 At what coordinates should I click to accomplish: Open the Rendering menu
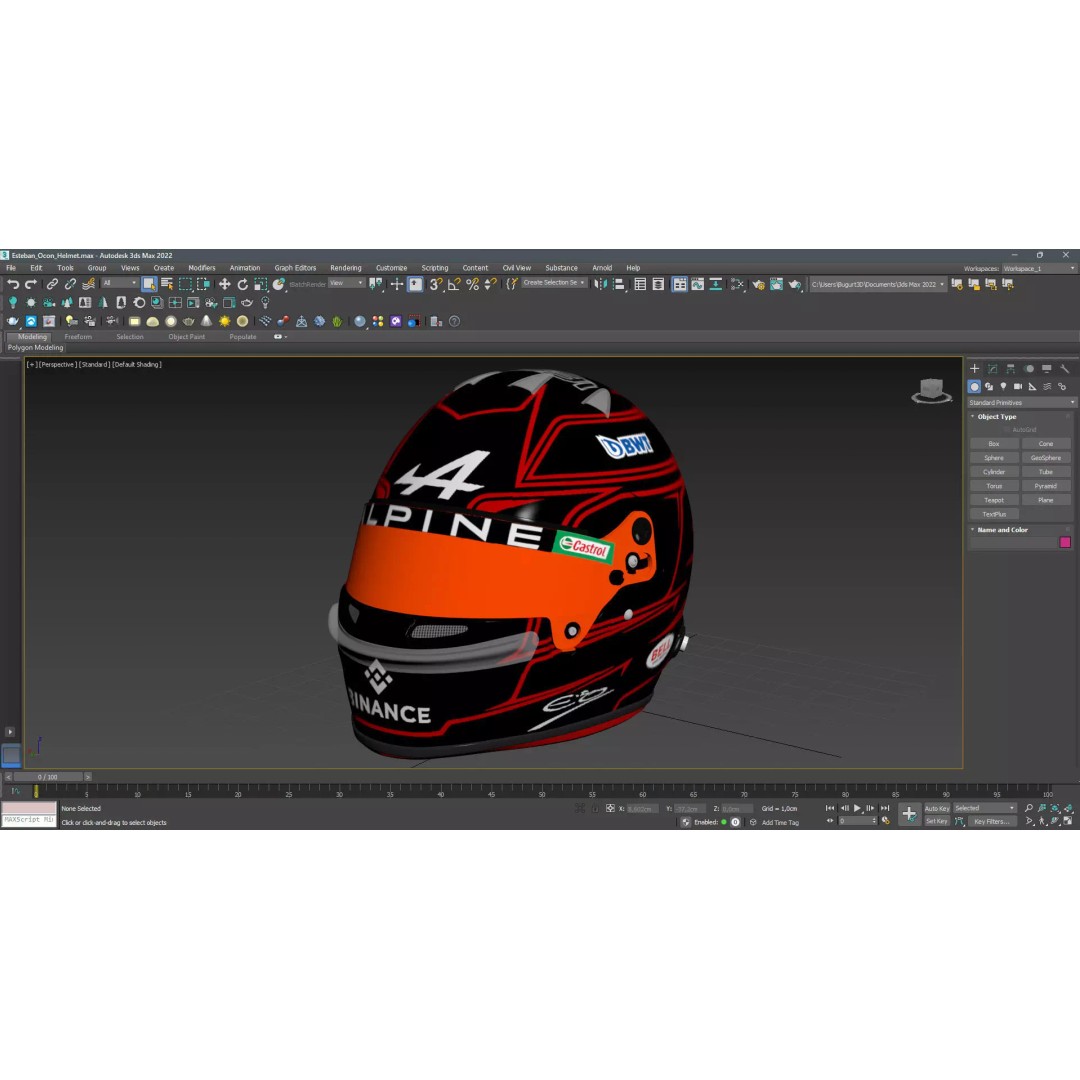click(345, 267)
